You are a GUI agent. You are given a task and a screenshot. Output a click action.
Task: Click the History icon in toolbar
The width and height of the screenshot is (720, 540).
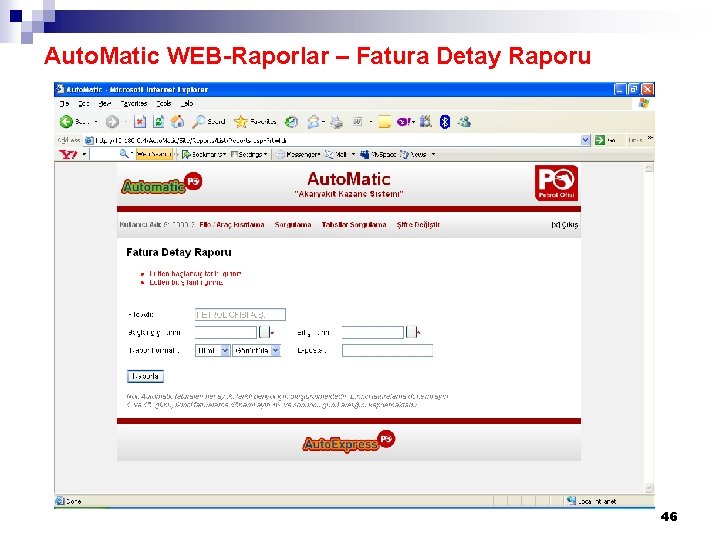(291, 122)
